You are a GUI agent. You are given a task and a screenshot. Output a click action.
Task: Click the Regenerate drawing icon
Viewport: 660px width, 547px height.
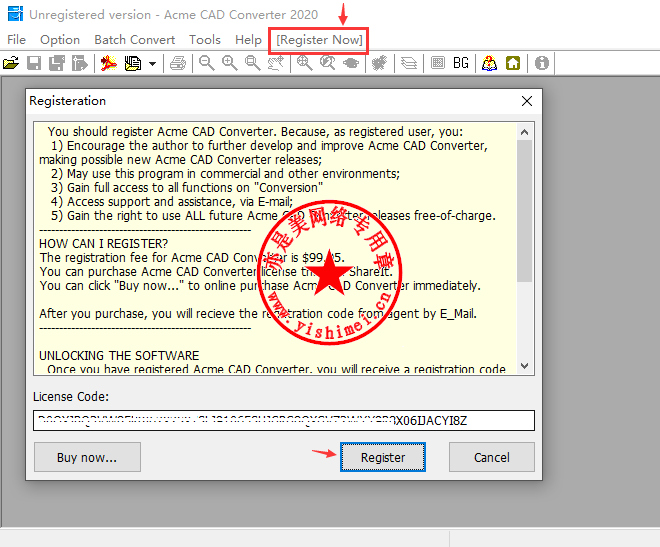[x=380, y=63]
